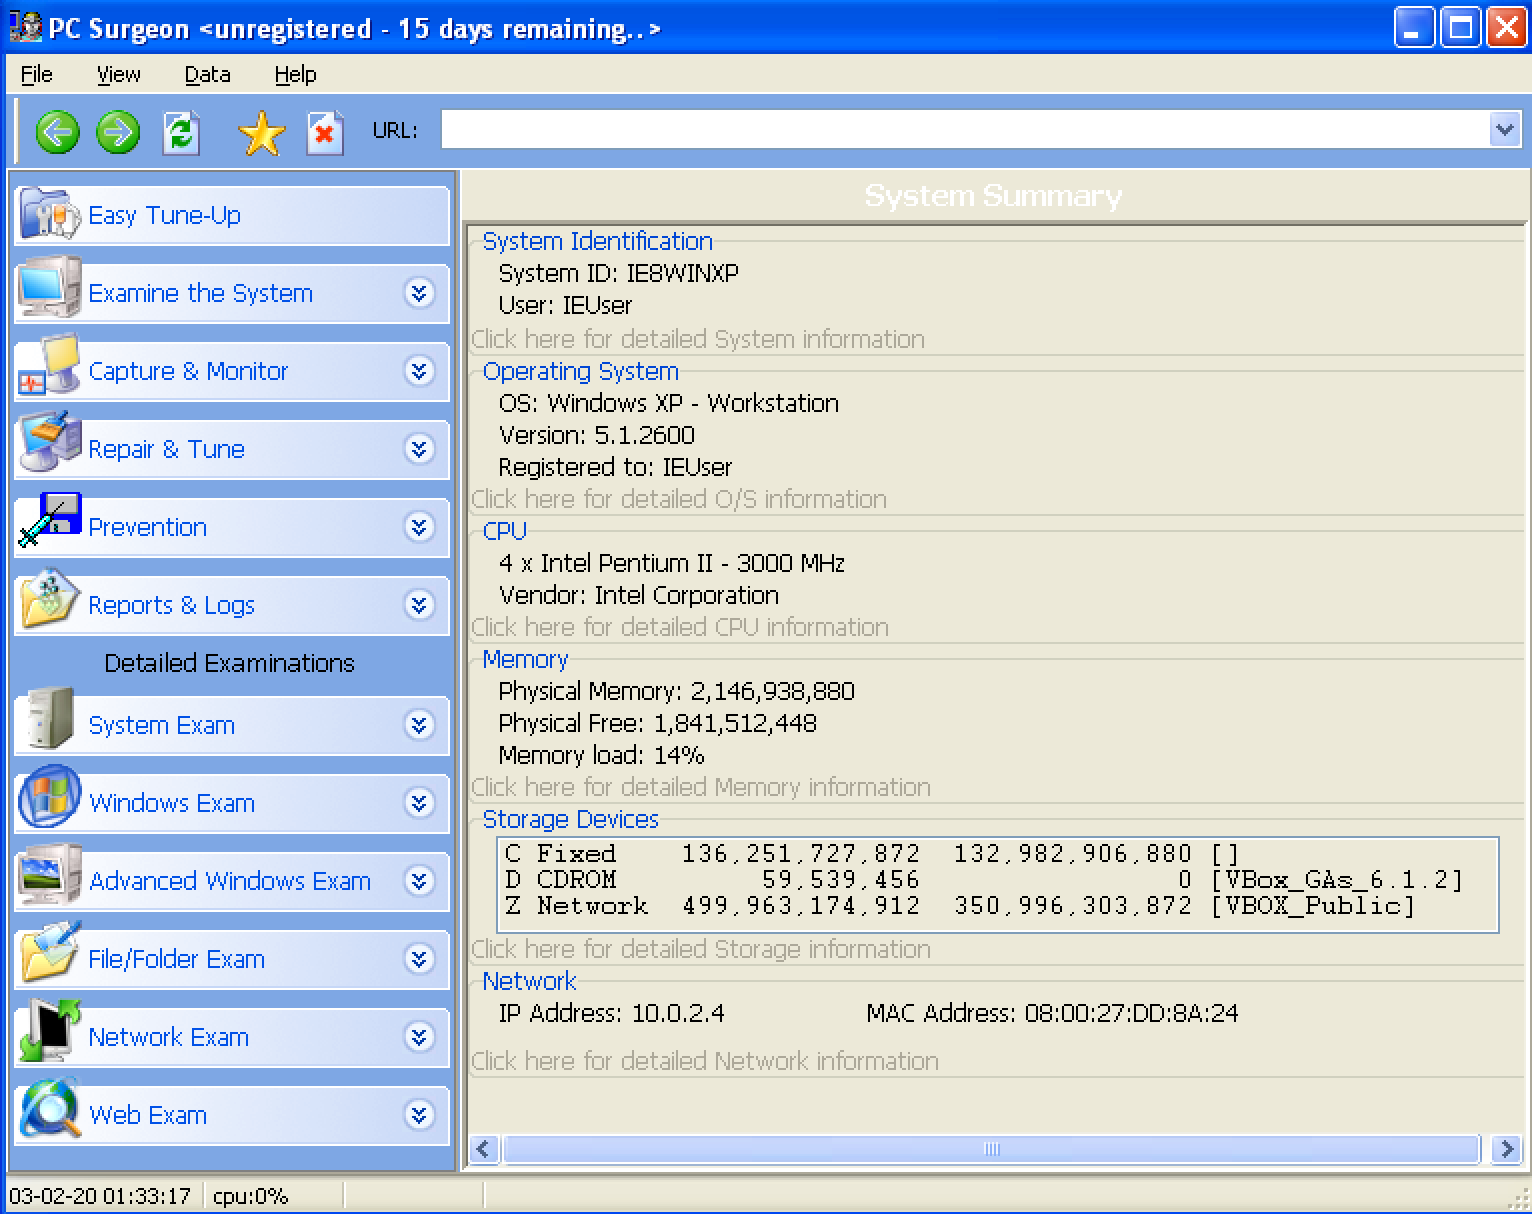
Task: Open the Help menu
Action: point(296,74)
